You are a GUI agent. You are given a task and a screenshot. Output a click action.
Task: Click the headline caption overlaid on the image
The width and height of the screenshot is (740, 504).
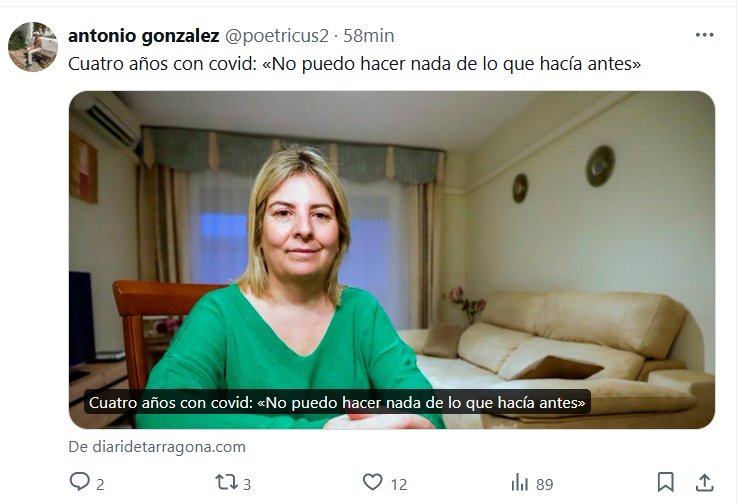tap(337, 403)
